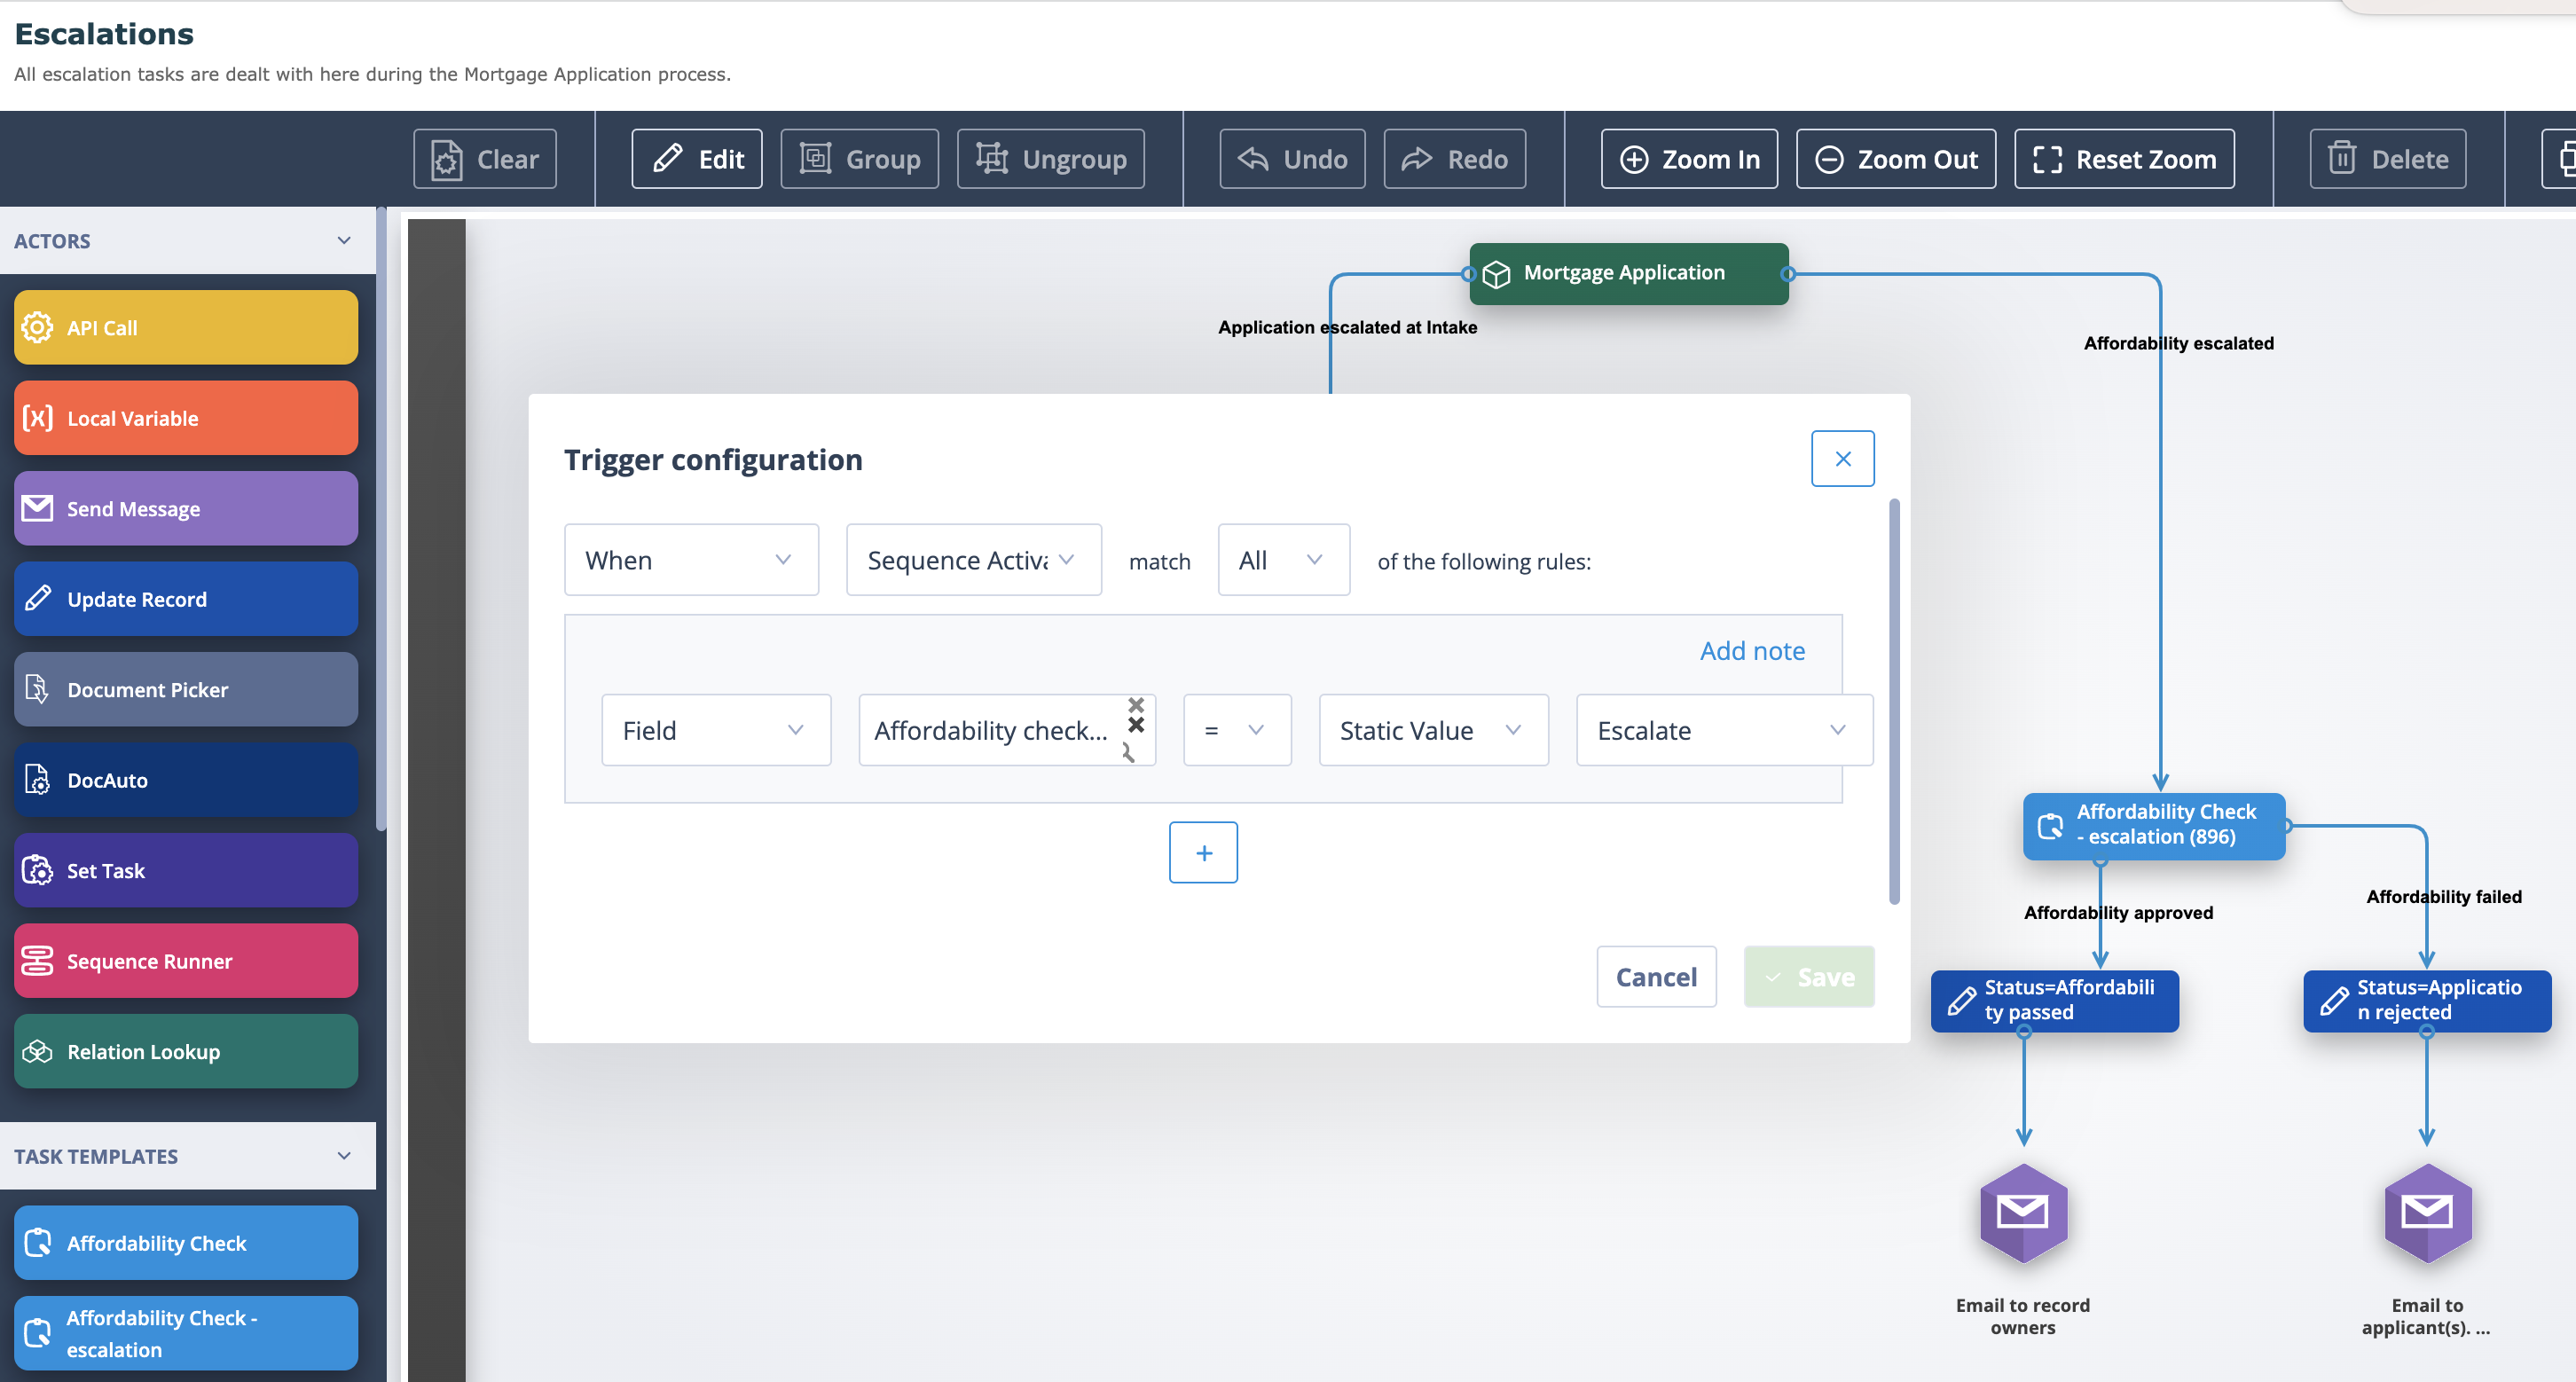This screenshot has width=2576, height=1382.
Task: Click the Application escalated at Intake label
Action: (x=1347, y=327)
